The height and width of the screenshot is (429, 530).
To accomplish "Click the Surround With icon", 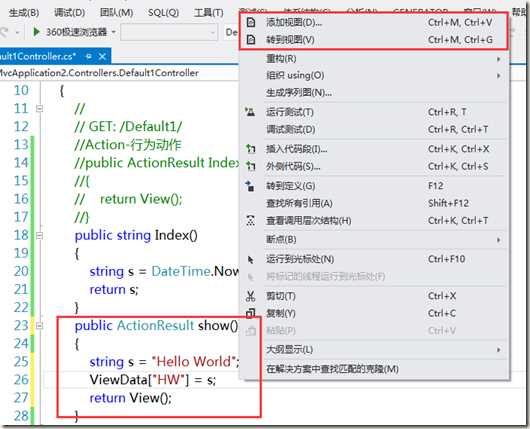I will [x=250, y=166].
